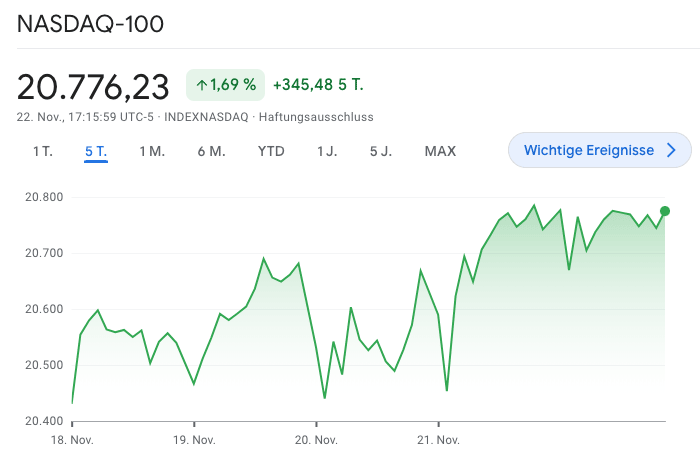Viewport: 700px width, 461px height.
Task: Click the NASDAQ-100 title
Action: click(91, 24)
